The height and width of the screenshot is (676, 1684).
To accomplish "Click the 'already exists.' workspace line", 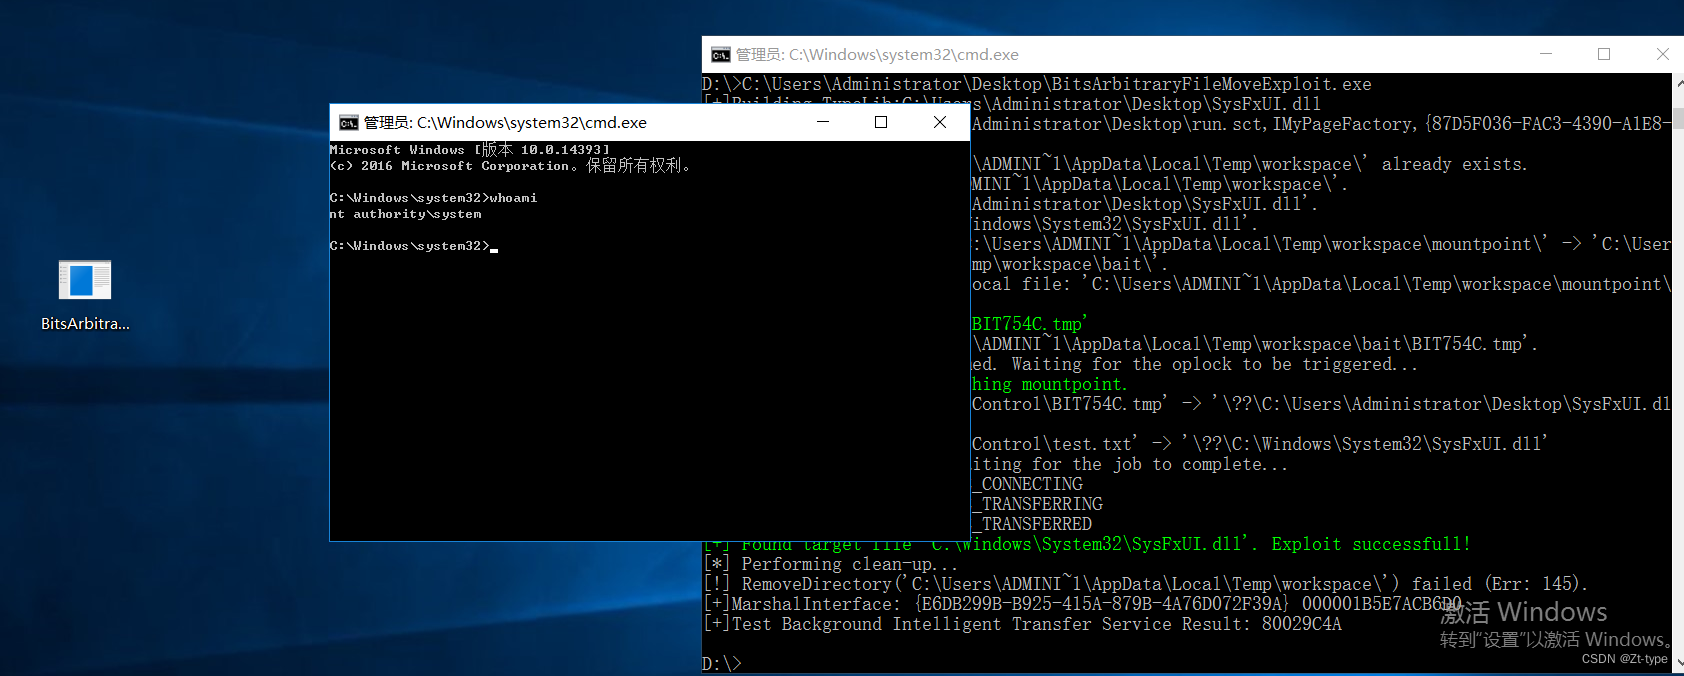I will coord(1250,164).
